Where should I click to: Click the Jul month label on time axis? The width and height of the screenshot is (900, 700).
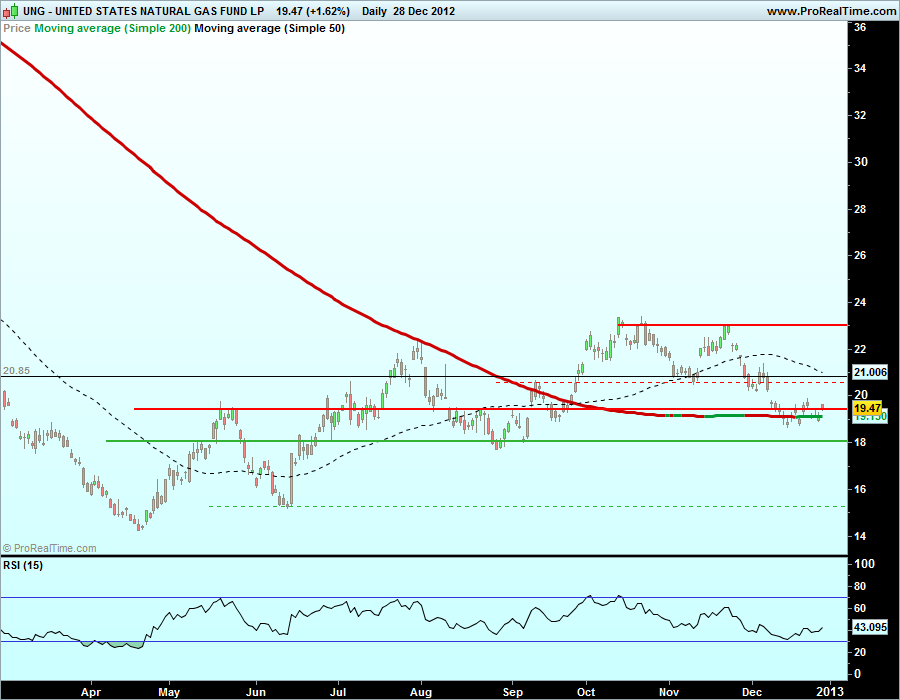(x=338, y=692)
